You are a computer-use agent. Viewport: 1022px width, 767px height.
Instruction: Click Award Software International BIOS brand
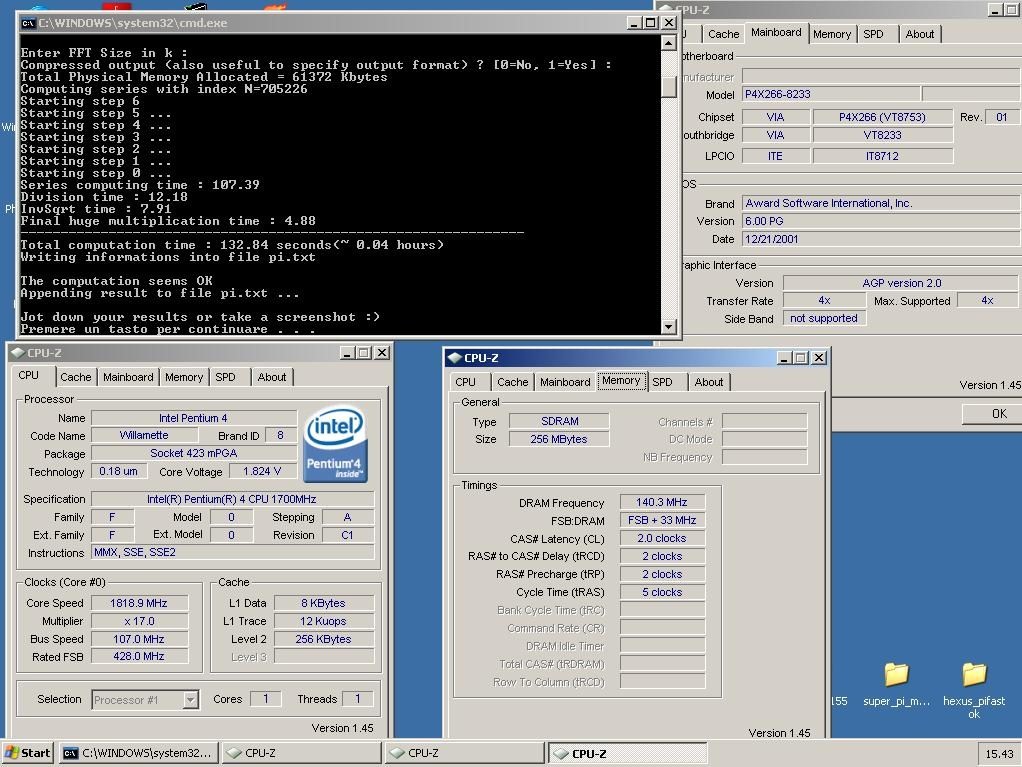881,203
